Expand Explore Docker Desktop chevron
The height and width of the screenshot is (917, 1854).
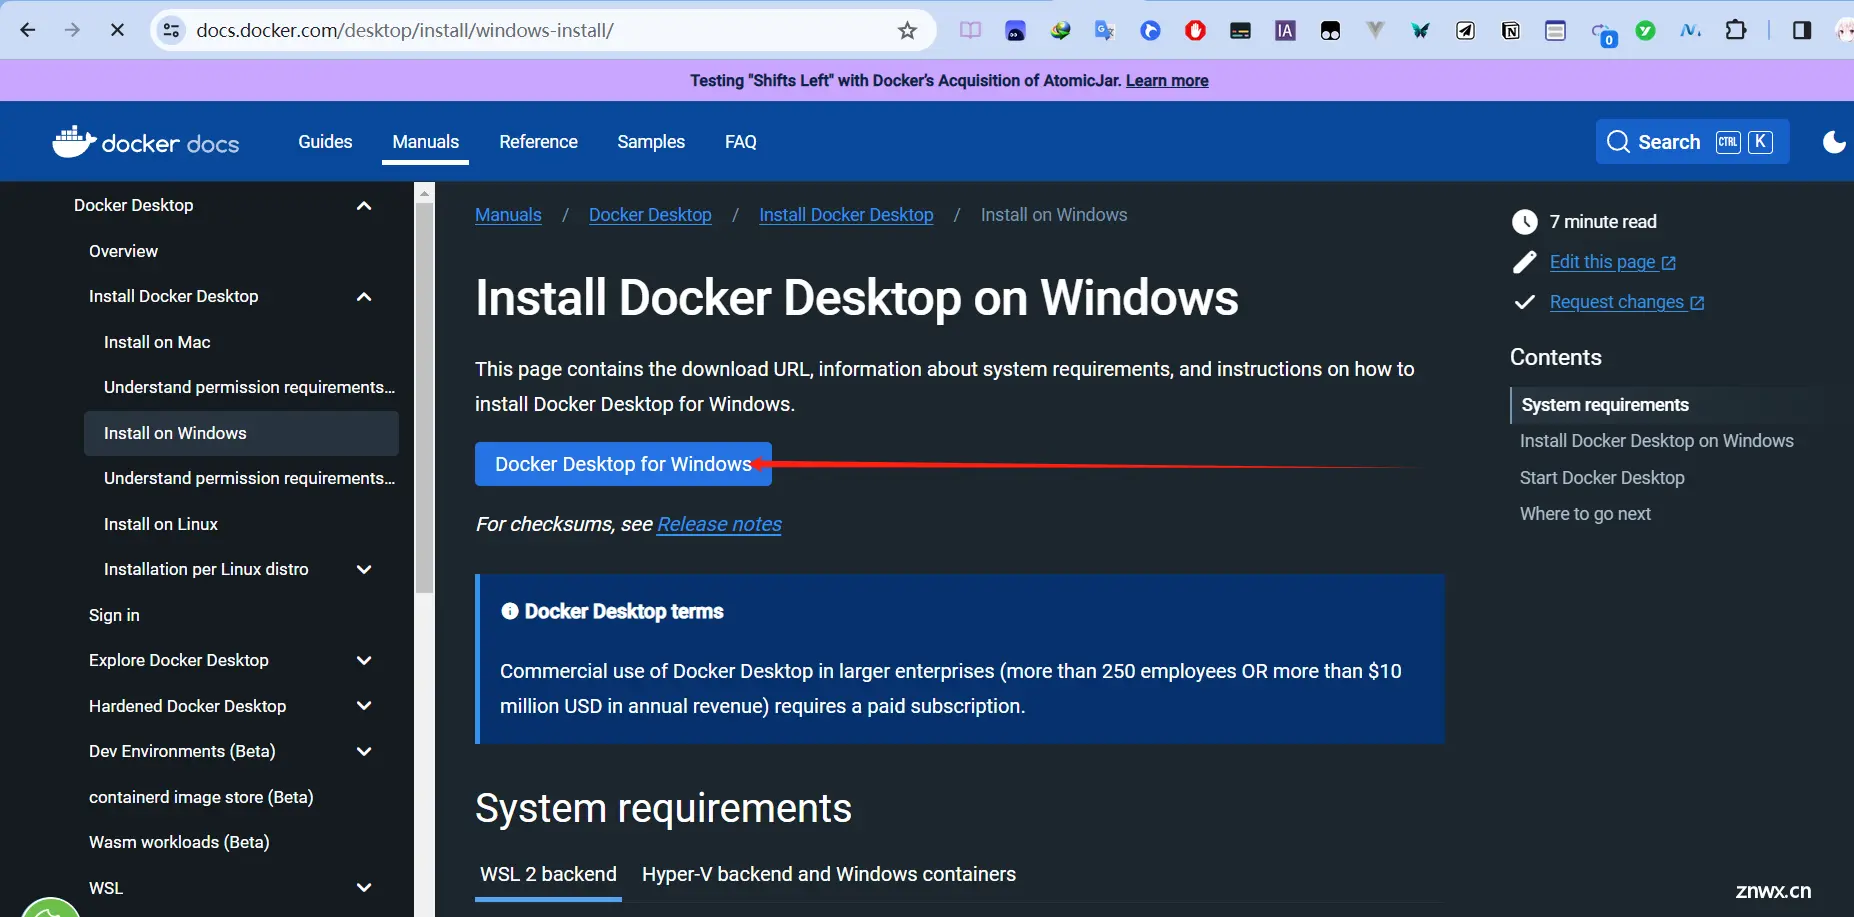coord(364,660)
